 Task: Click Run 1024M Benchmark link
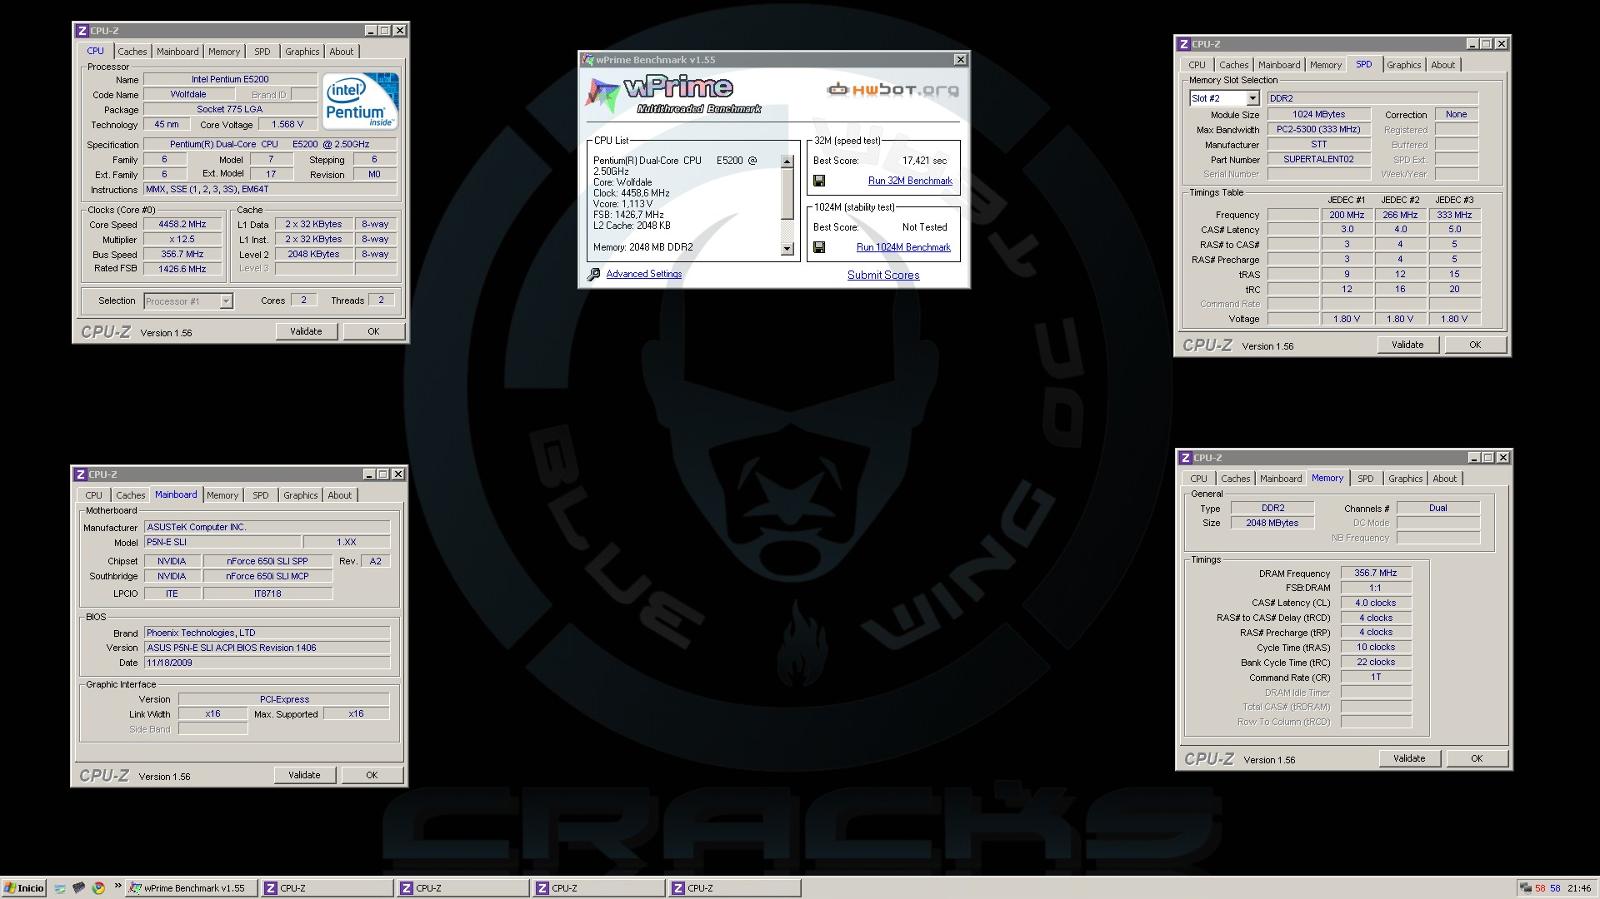[x=904, y=247]
